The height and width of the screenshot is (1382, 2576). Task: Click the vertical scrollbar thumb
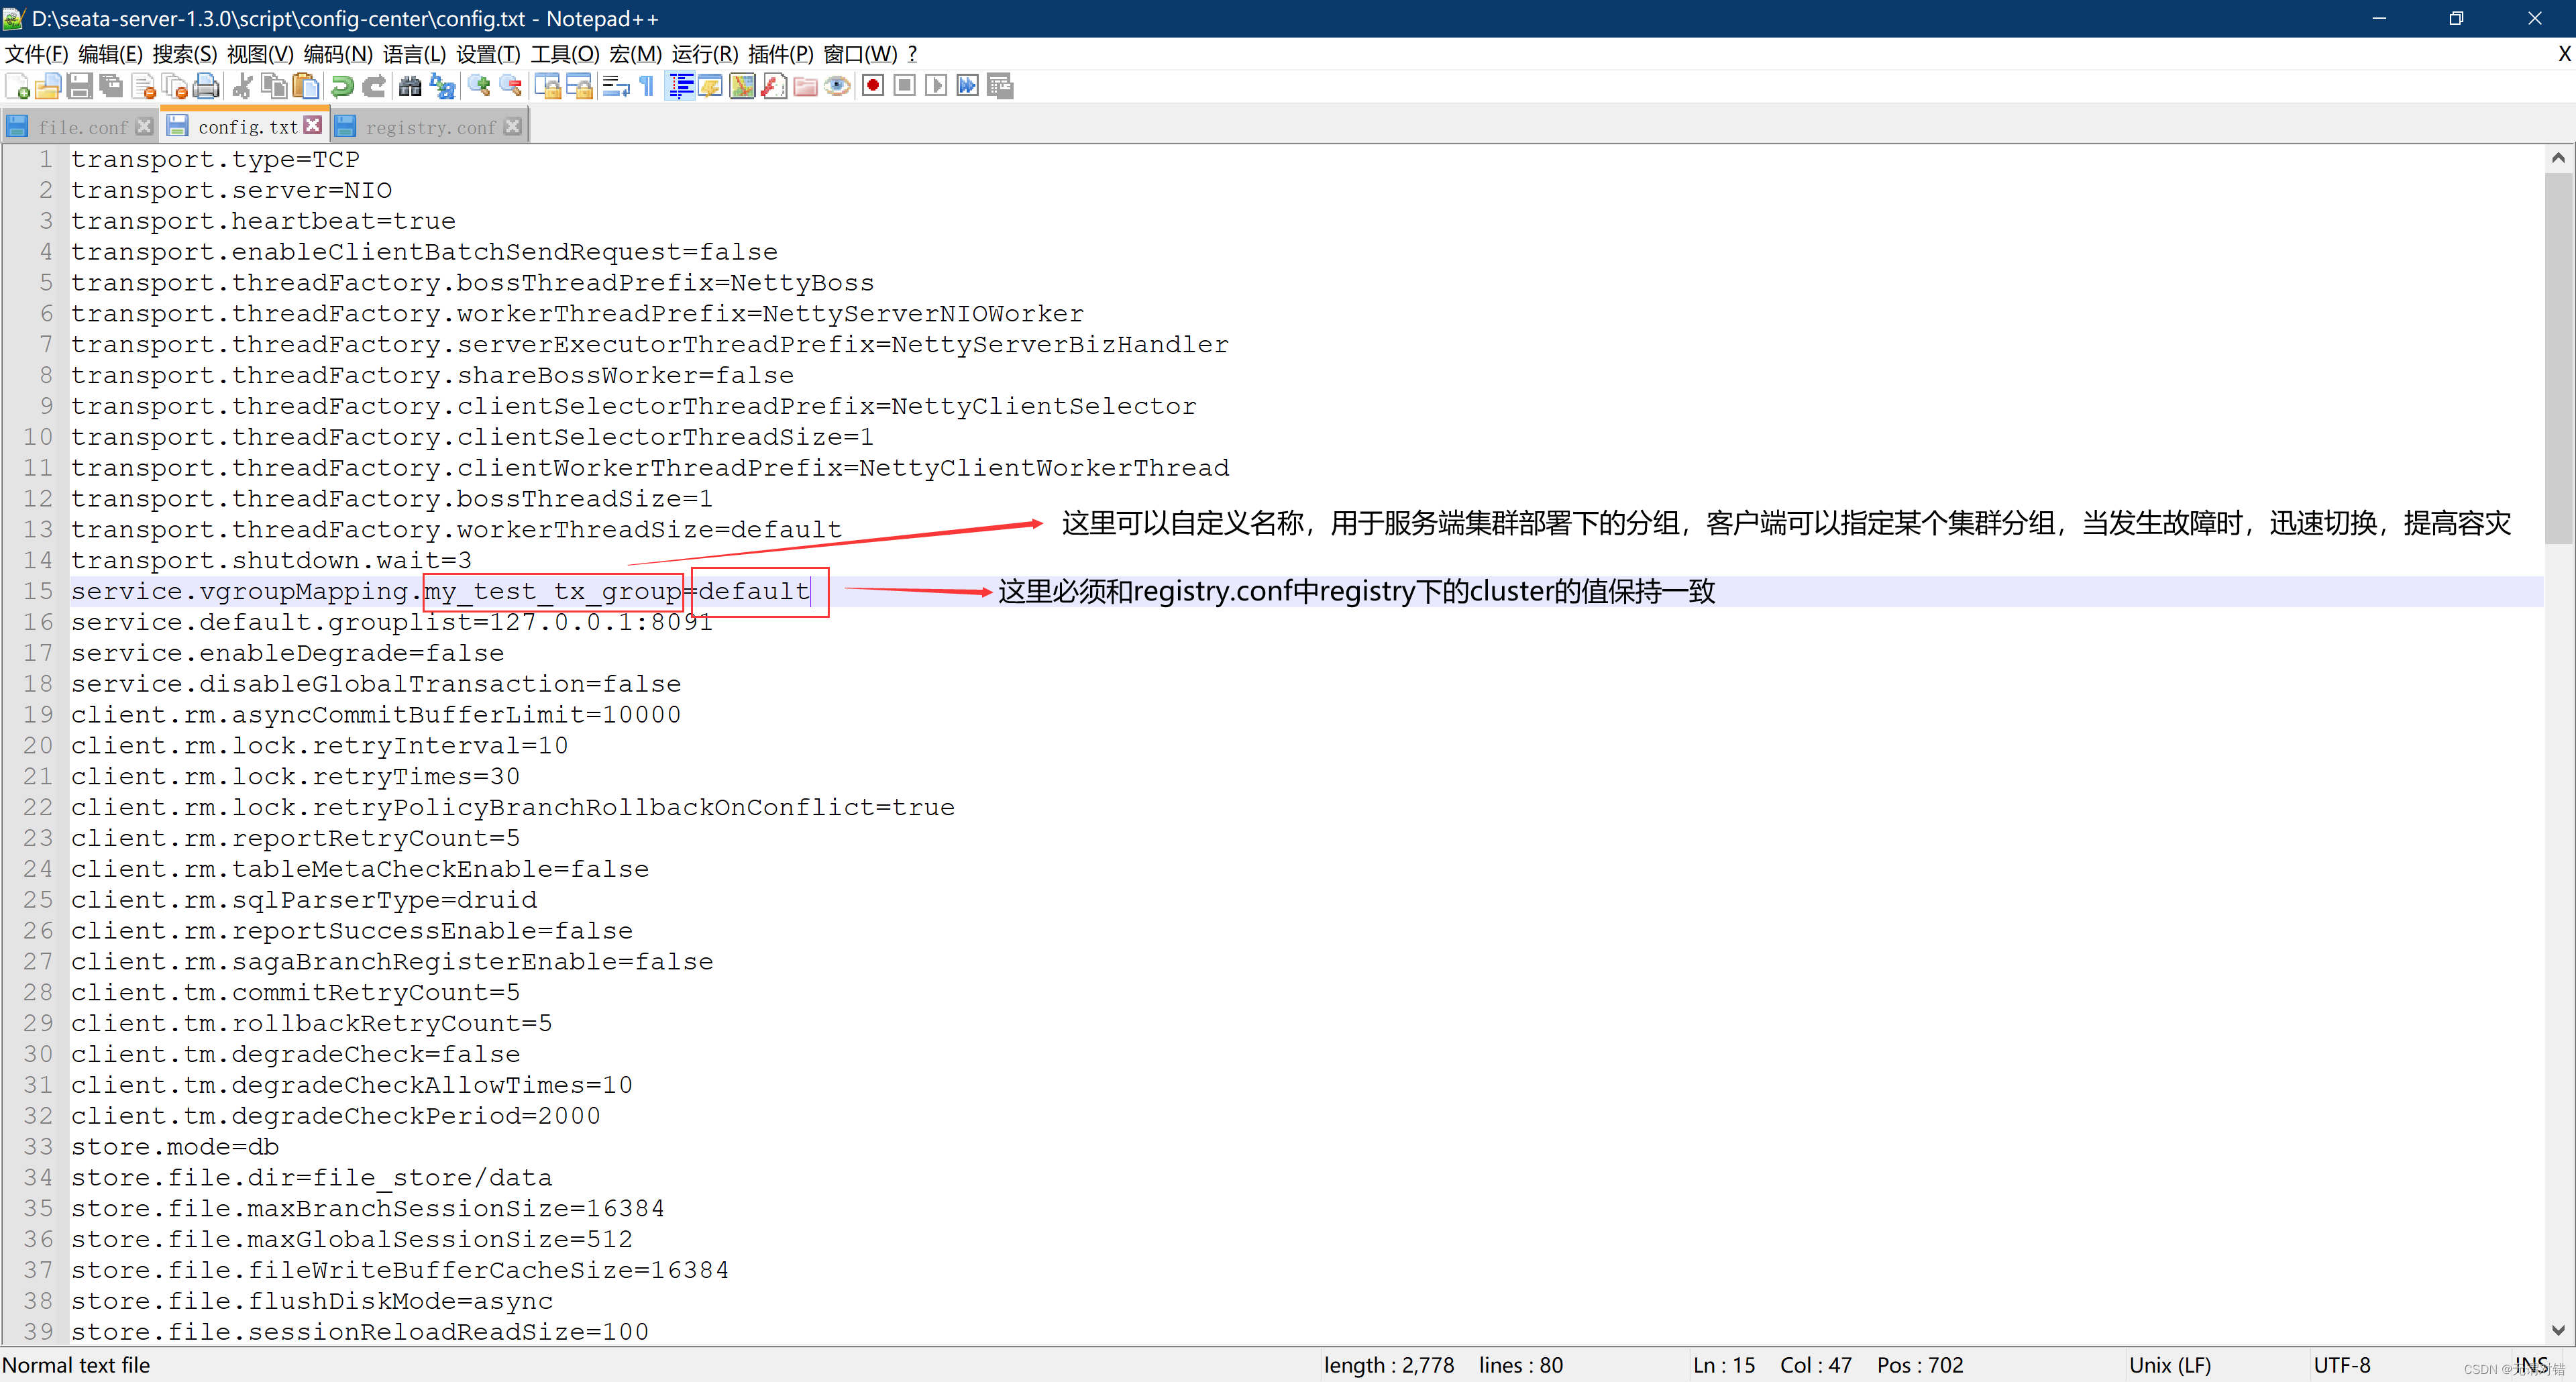(2558, 358)
